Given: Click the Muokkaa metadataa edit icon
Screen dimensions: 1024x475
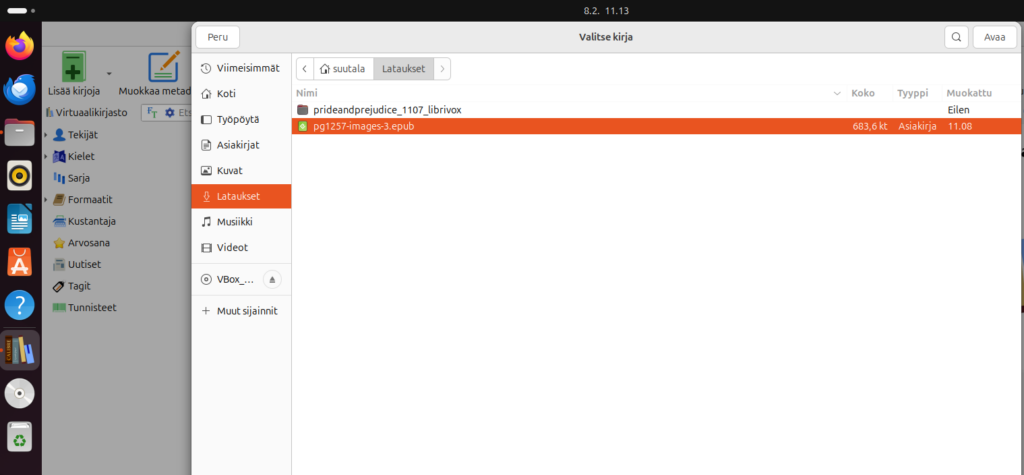Looking at the screenshot, I should [x=163, y=67].
